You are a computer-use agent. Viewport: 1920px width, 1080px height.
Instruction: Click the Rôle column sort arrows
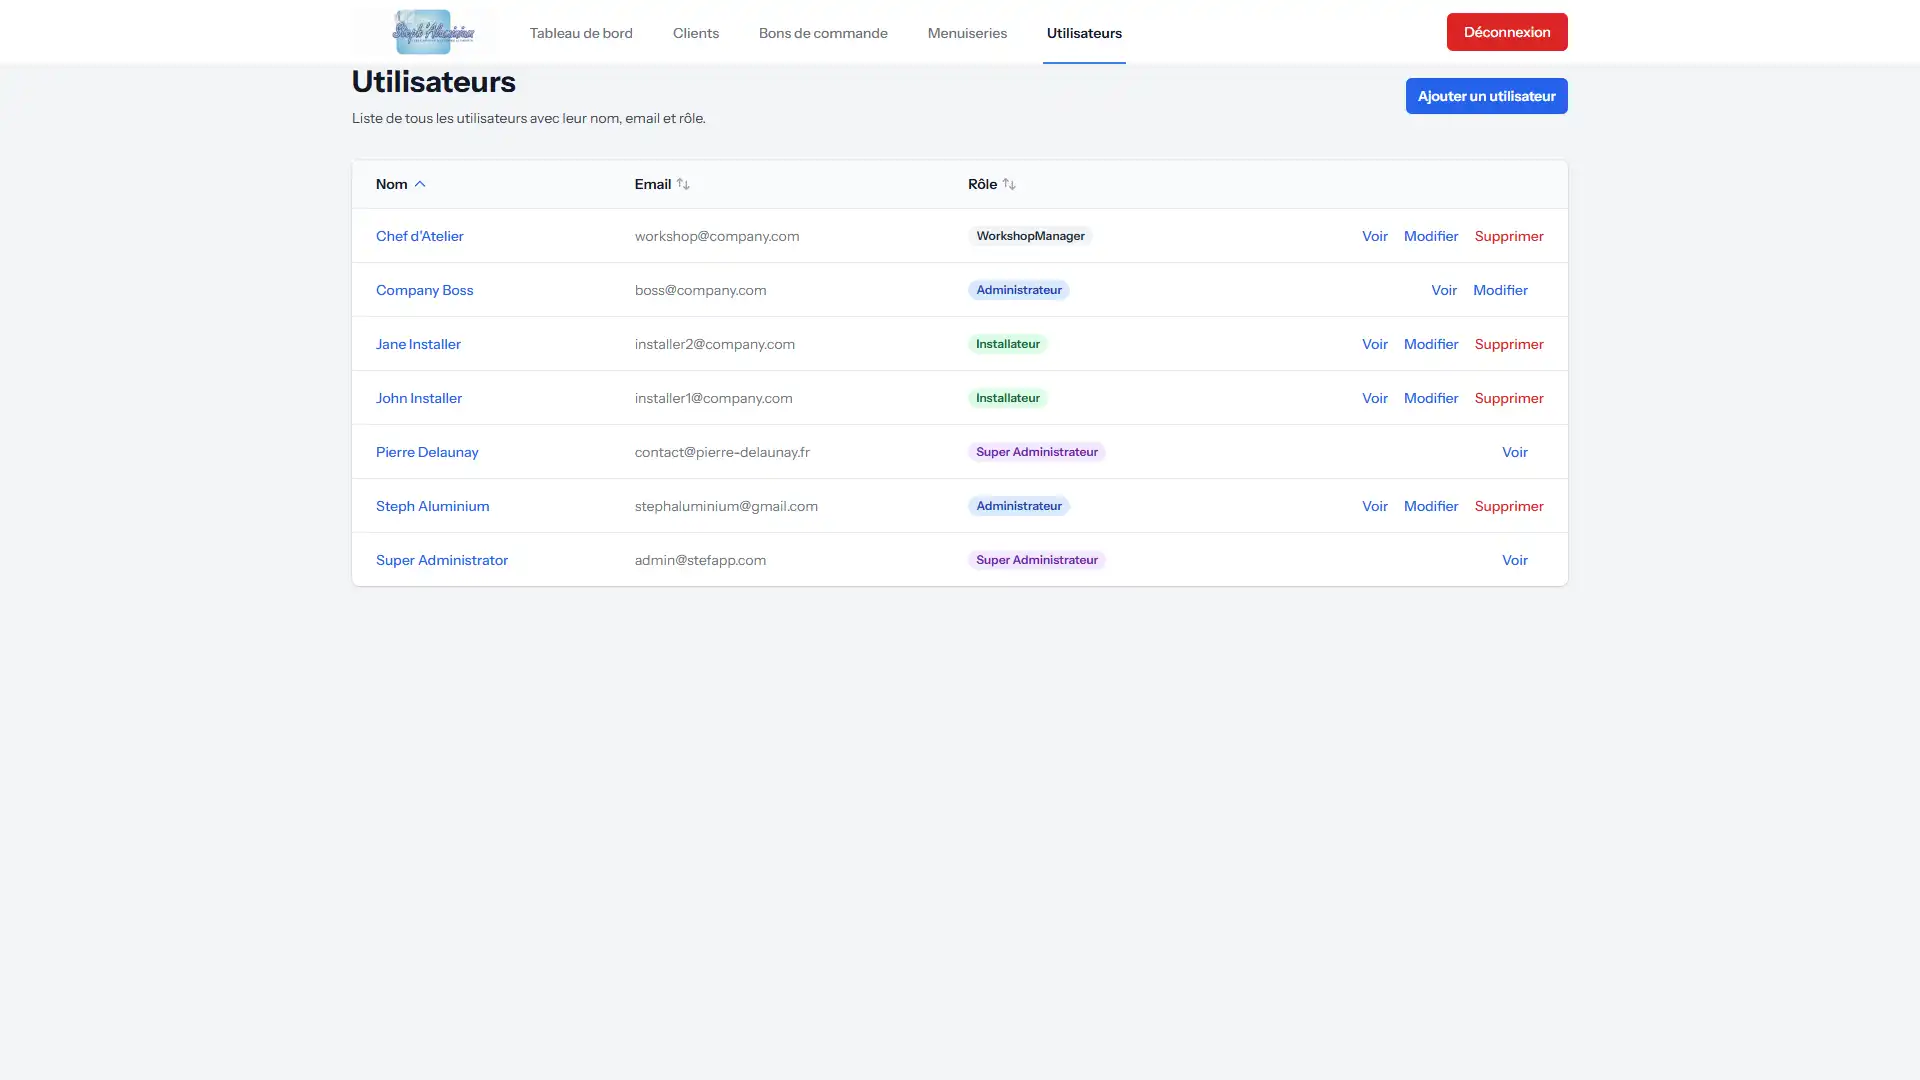1009,184
